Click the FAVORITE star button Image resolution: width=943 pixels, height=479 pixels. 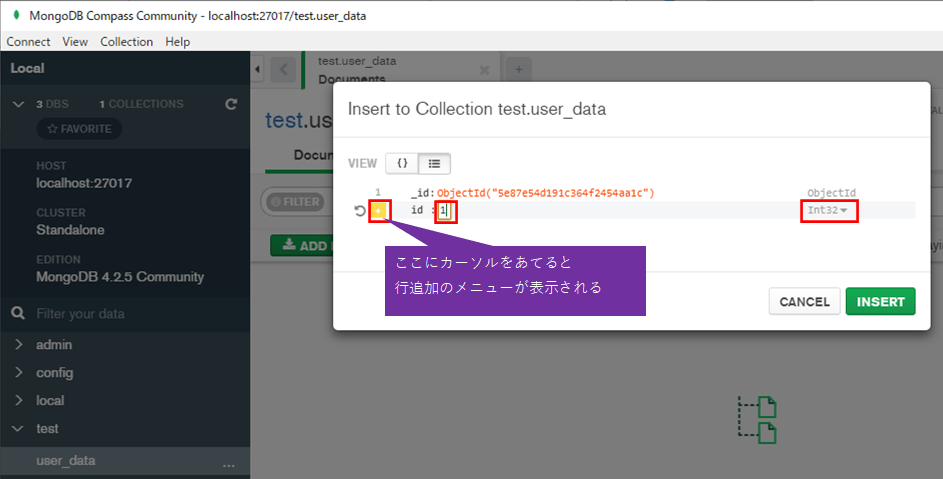click(x=79, y=129)
